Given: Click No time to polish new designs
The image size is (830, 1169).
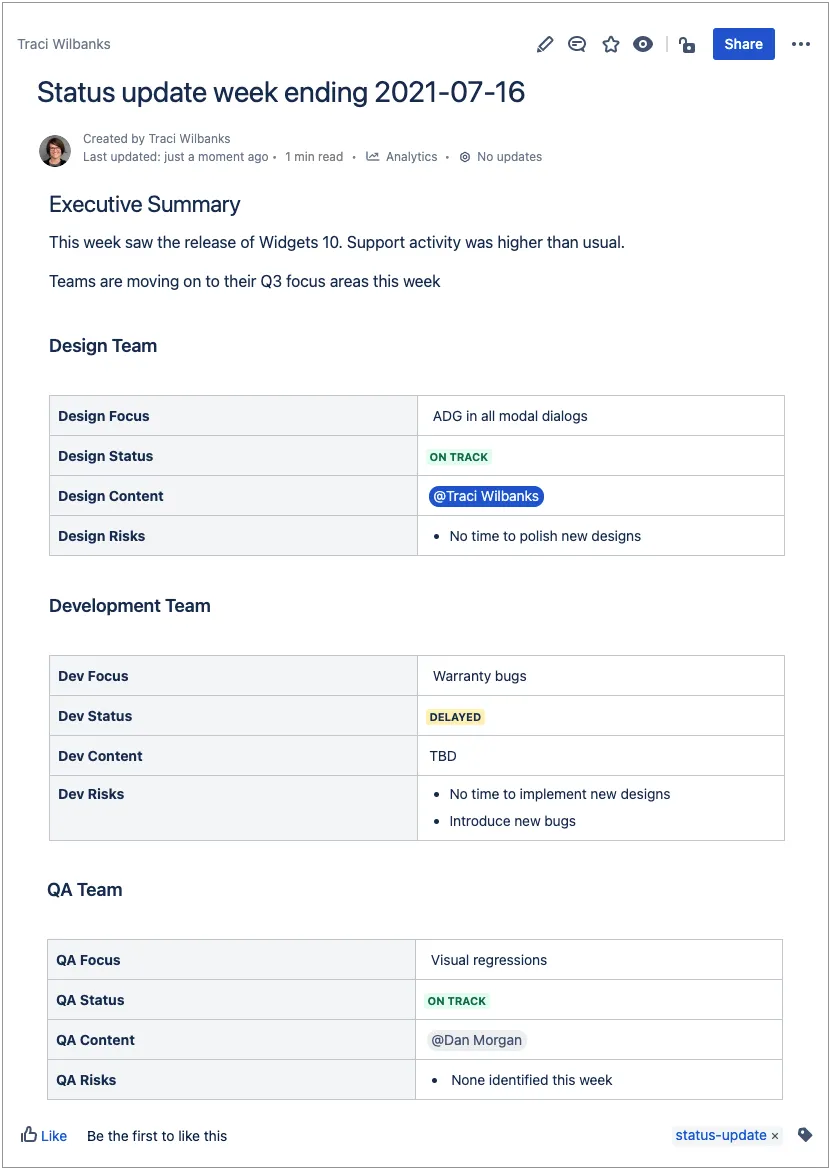Looking at the screenshot, I should click(x=545, y=536).
